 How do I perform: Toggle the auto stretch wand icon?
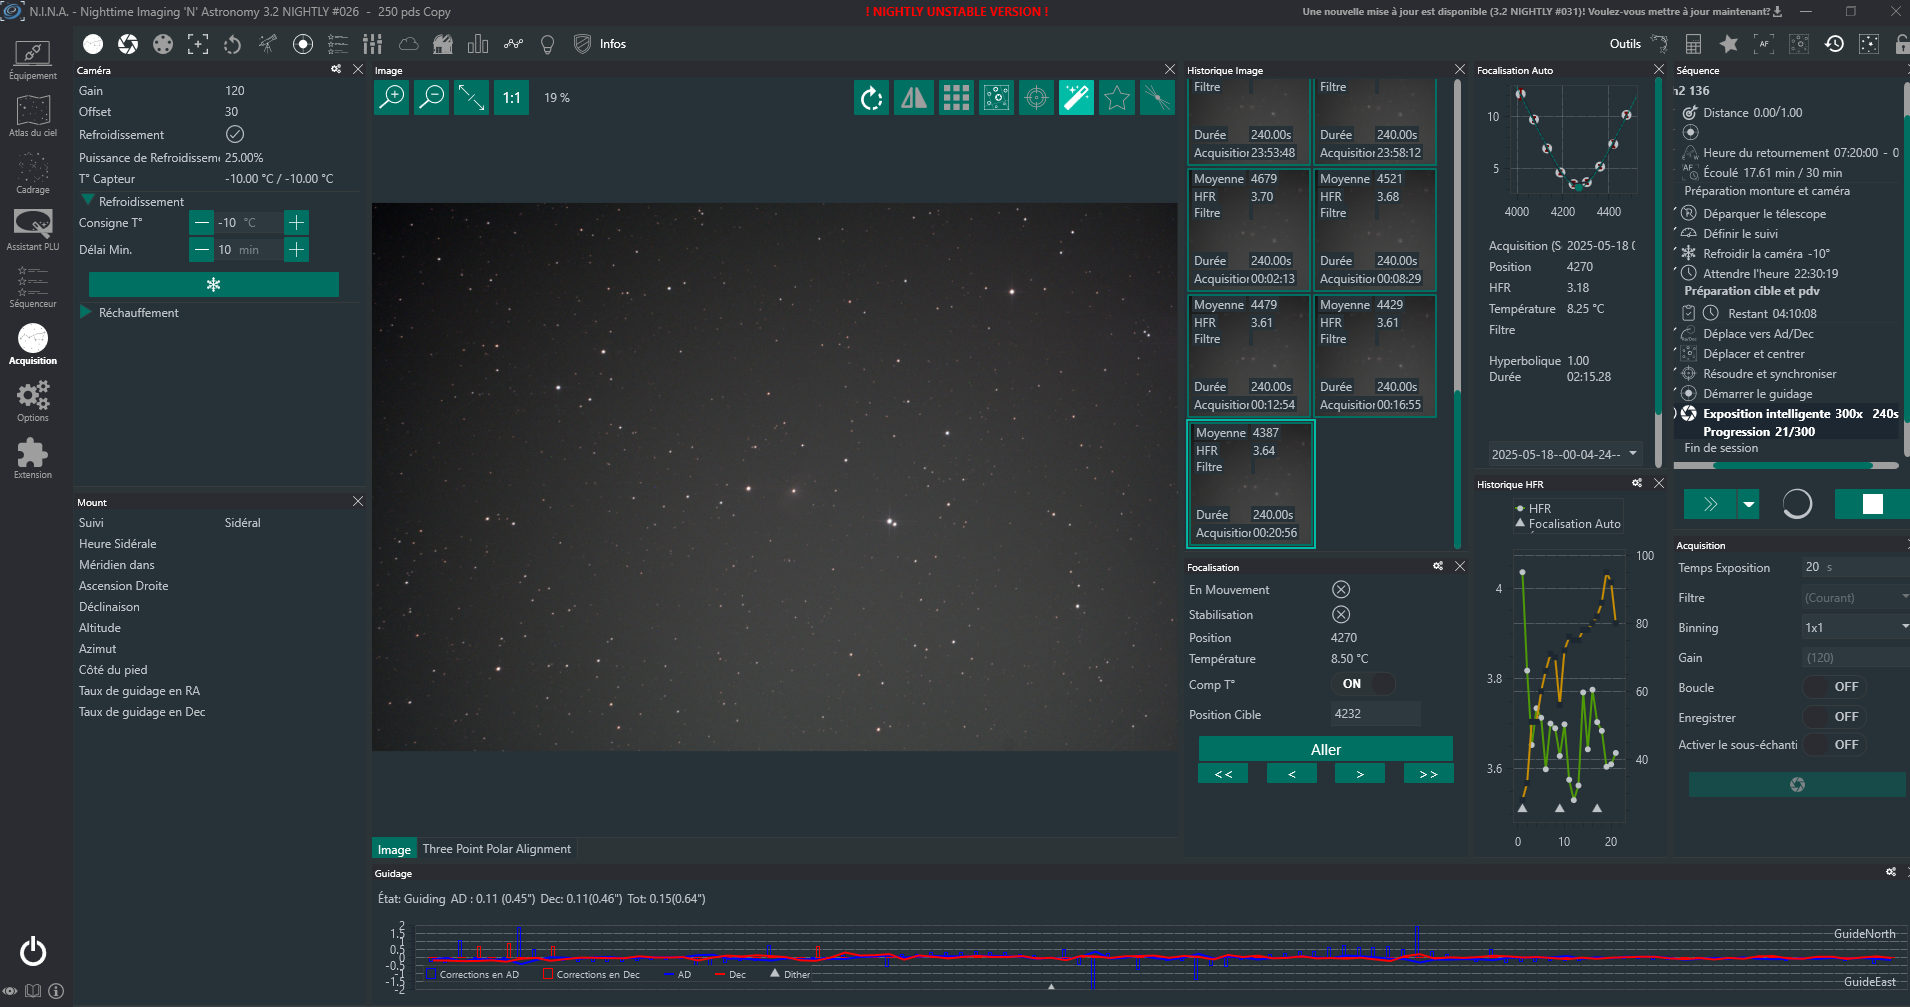1076,98
